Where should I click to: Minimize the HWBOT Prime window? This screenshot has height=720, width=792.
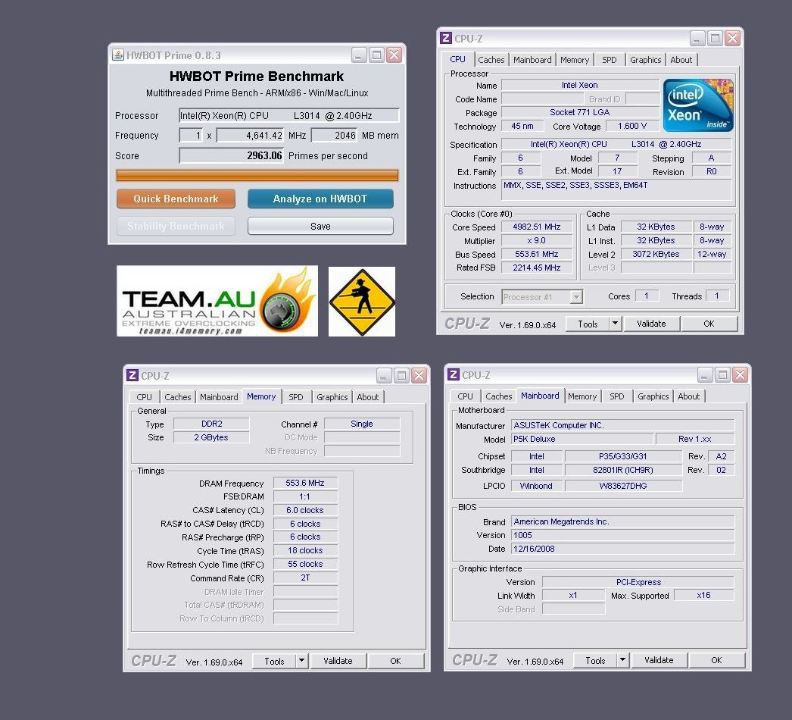(359, 55)
